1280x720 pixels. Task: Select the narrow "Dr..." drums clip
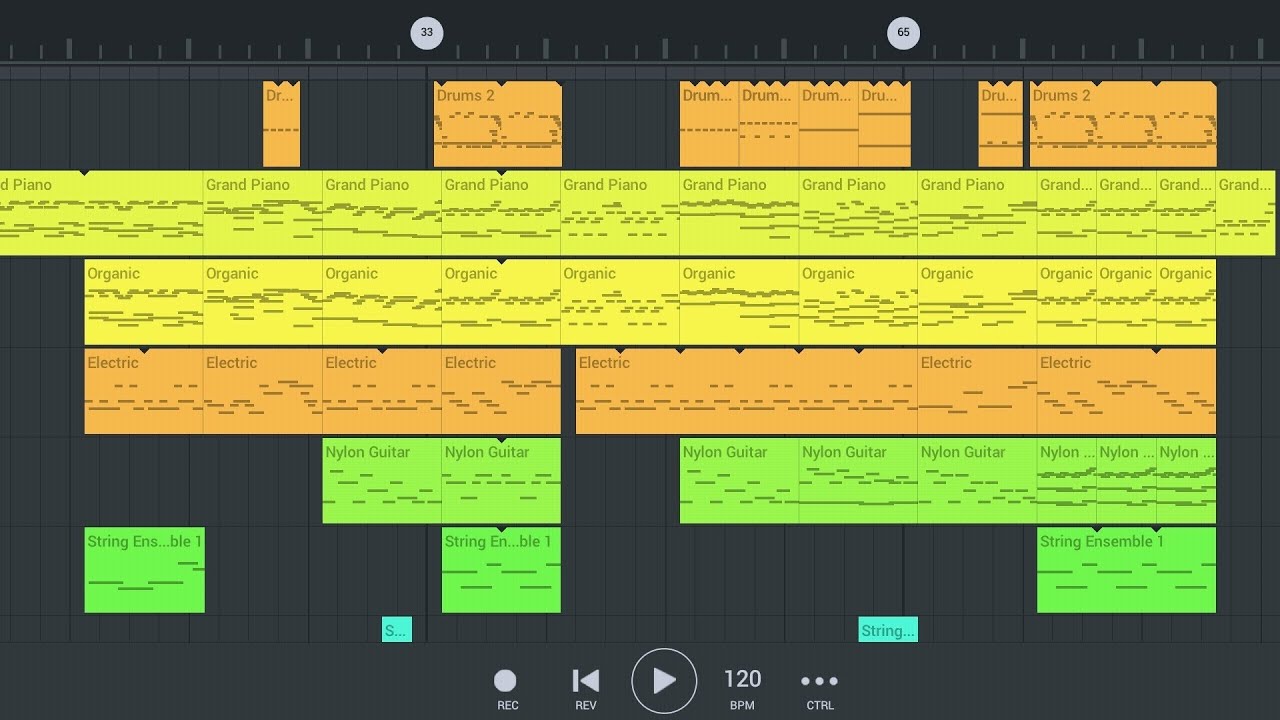(x=281, y=124)
